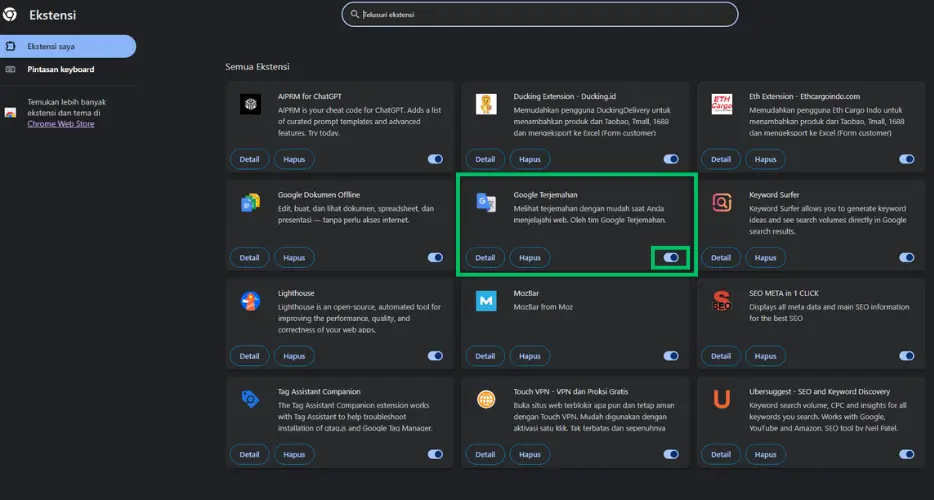Click the MozBar blue M icon

pos(486,301)
